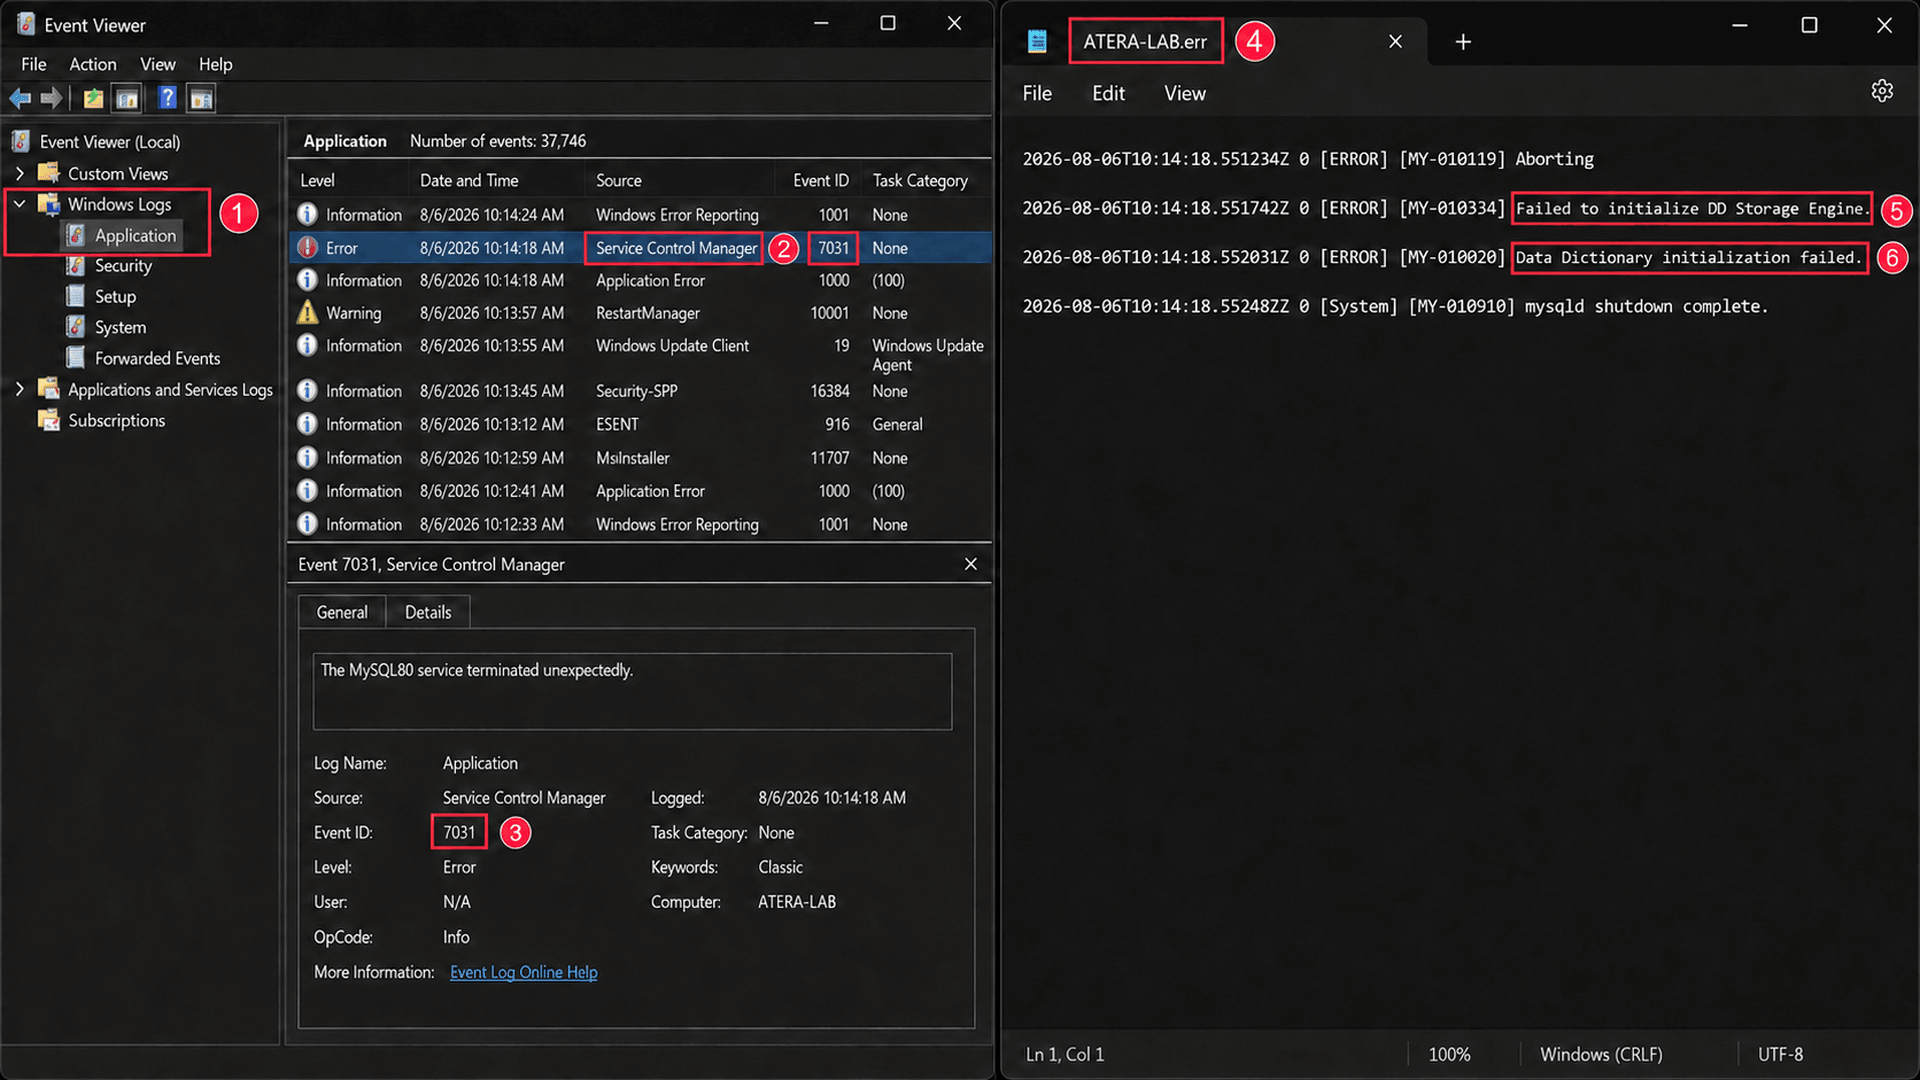Screen dimensions: 1920x1080
Task: Select the Application log in the tree
Action: click(135, 235)
